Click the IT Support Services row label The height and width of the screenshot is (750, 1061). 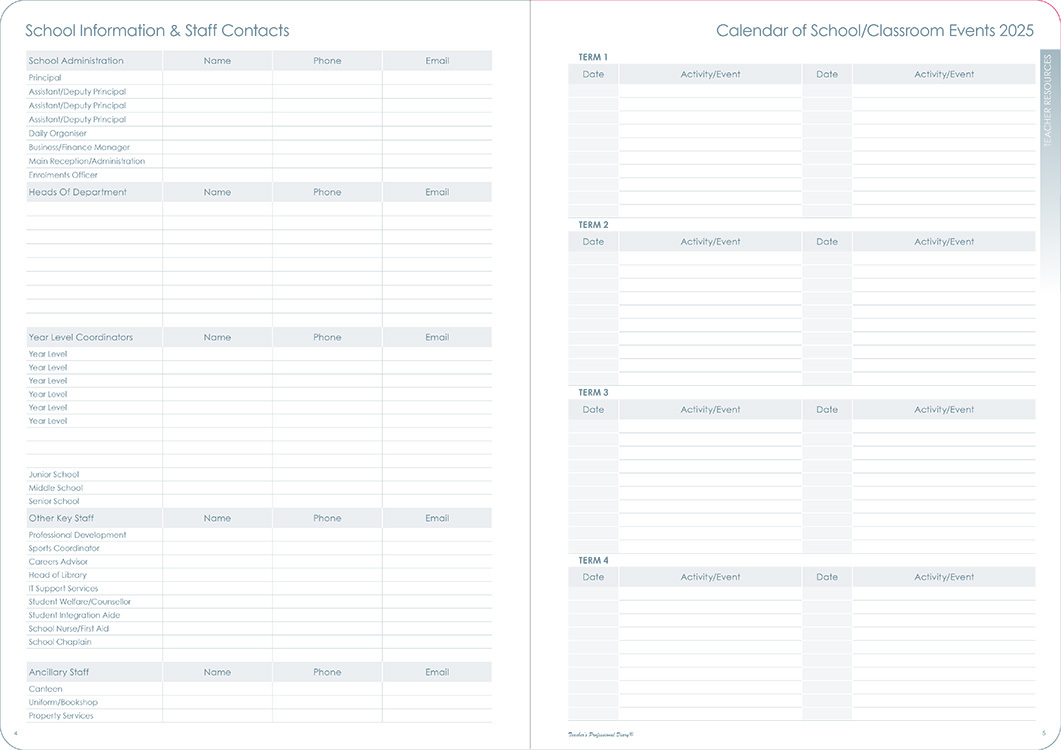(x=64, y=589)
